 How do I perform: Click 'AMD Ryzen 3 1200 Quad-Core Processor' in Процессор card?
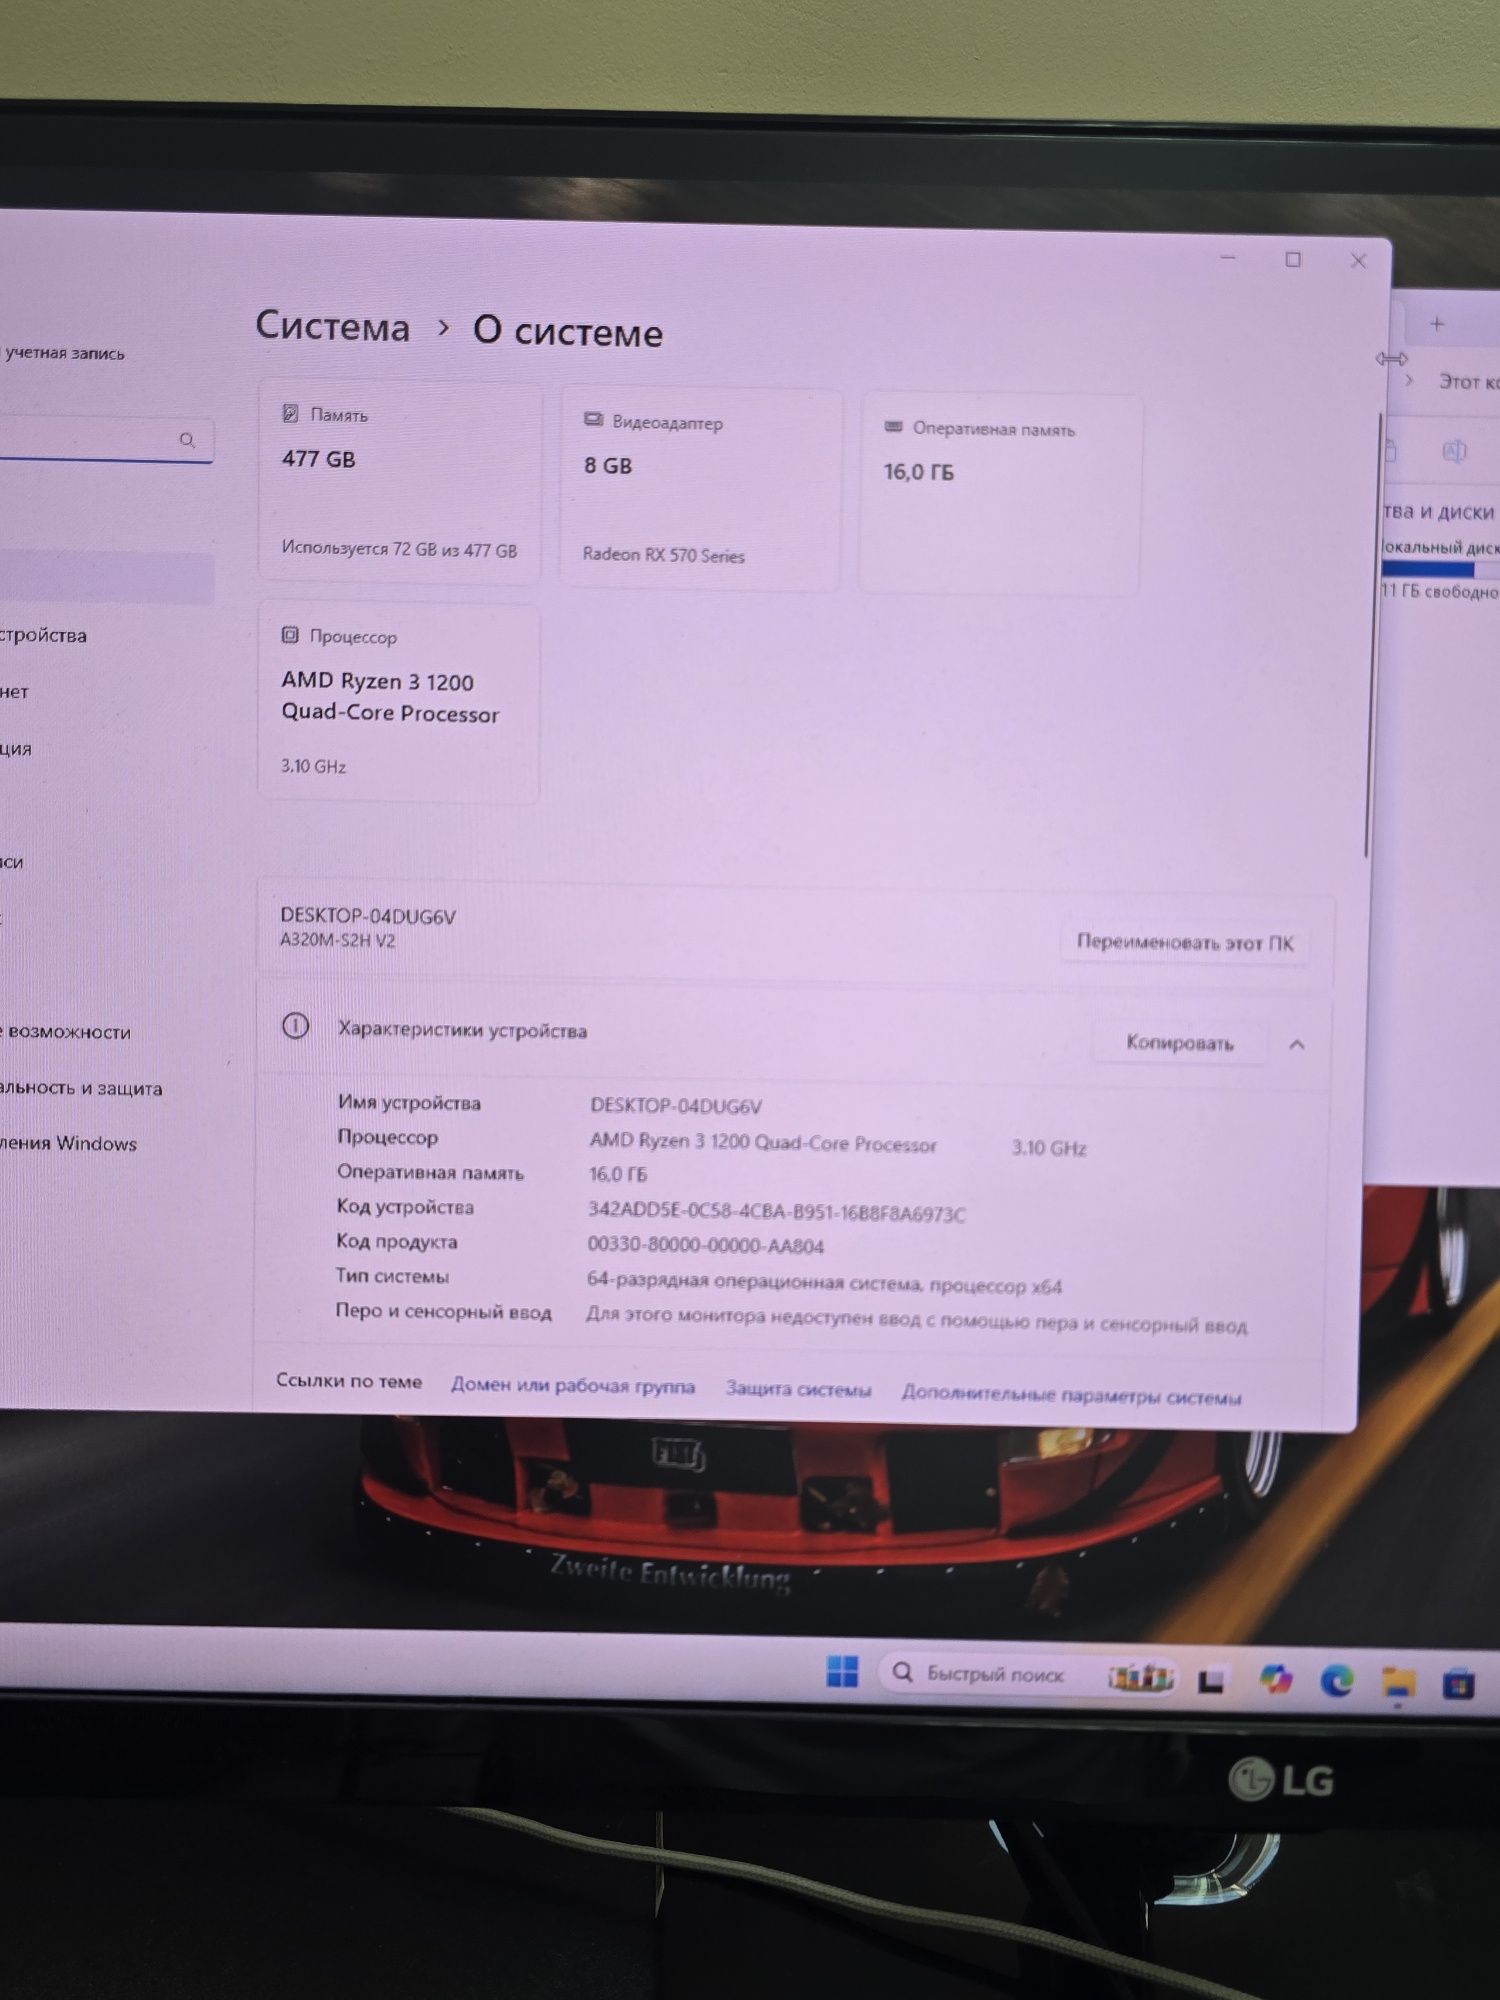[390, 697]
